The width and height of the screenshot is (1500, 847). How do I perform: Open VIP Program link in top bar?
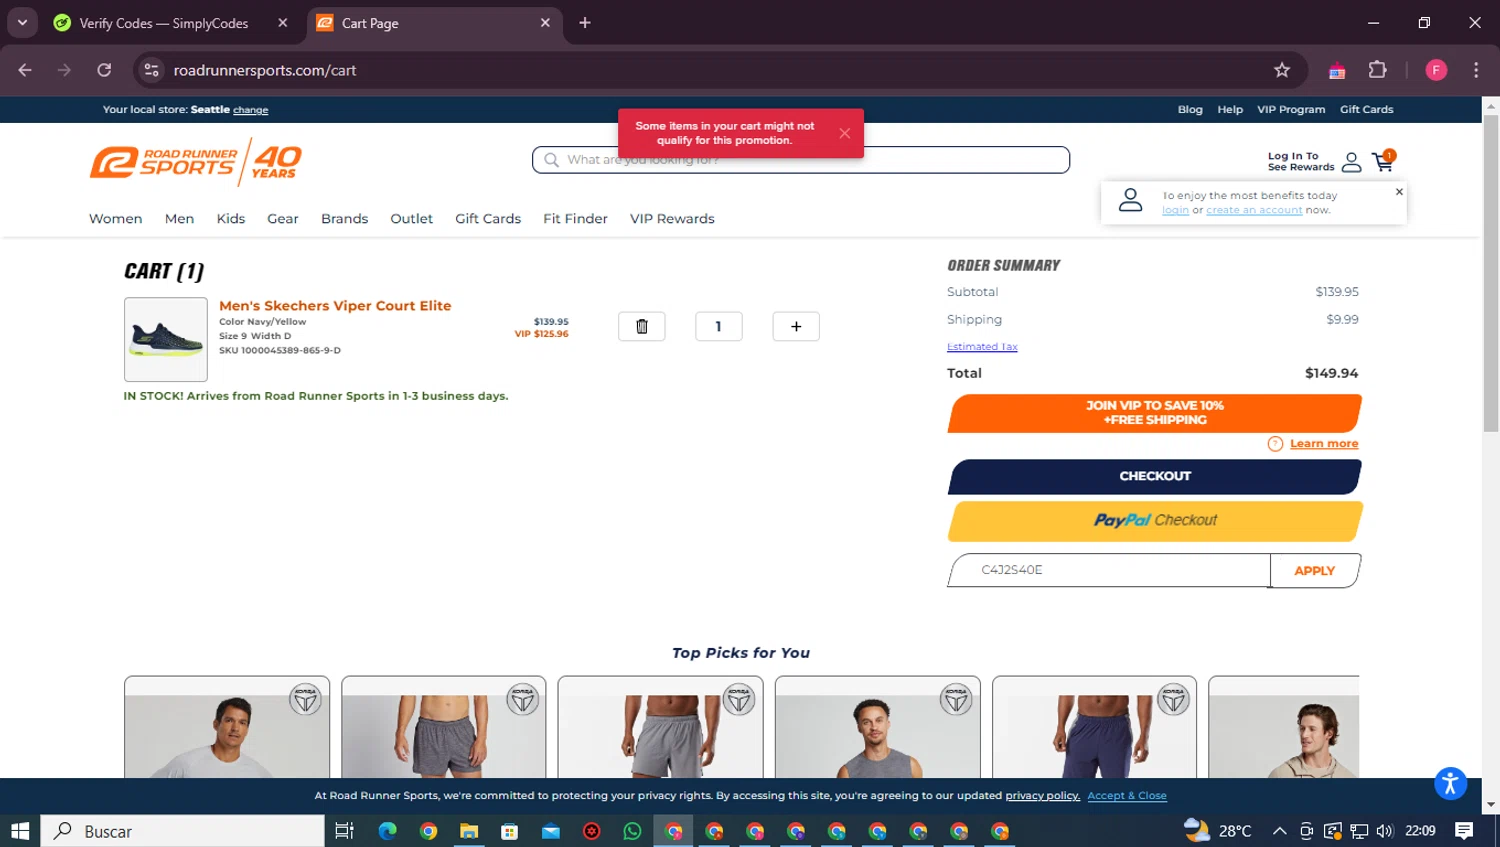(x=1291, y=110)
